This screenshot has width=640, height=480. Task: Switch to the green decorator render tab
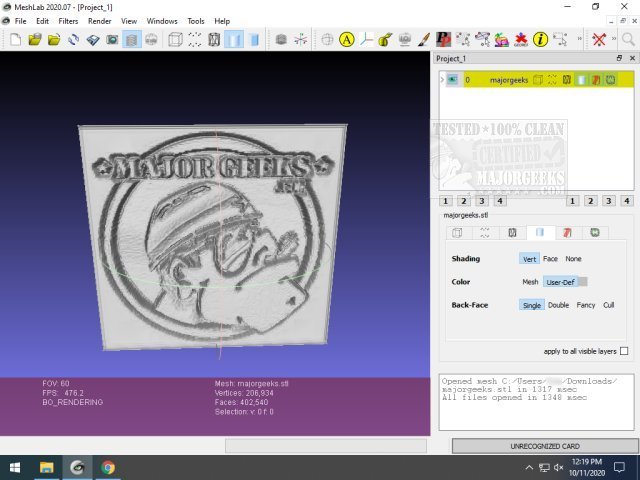(x=595, y=233)
